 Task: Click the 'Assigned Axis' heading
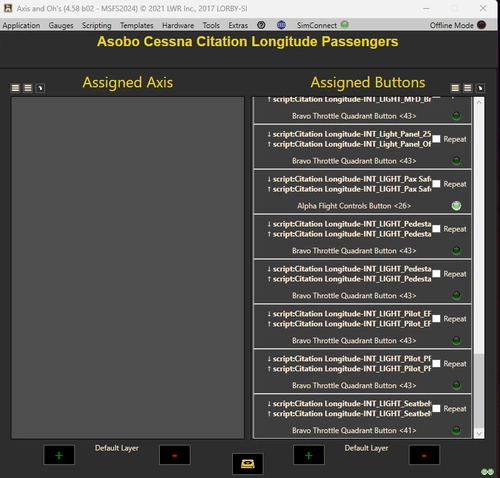[128, 82]
